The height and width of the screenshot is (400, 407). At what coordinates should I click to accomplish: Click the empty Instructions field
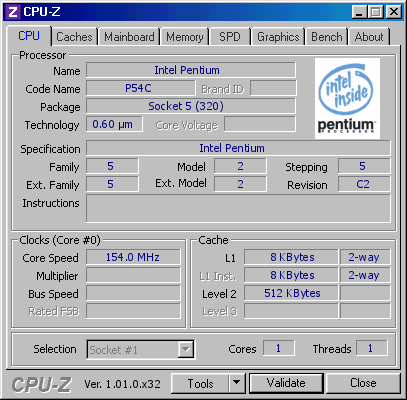click(238, 208)
